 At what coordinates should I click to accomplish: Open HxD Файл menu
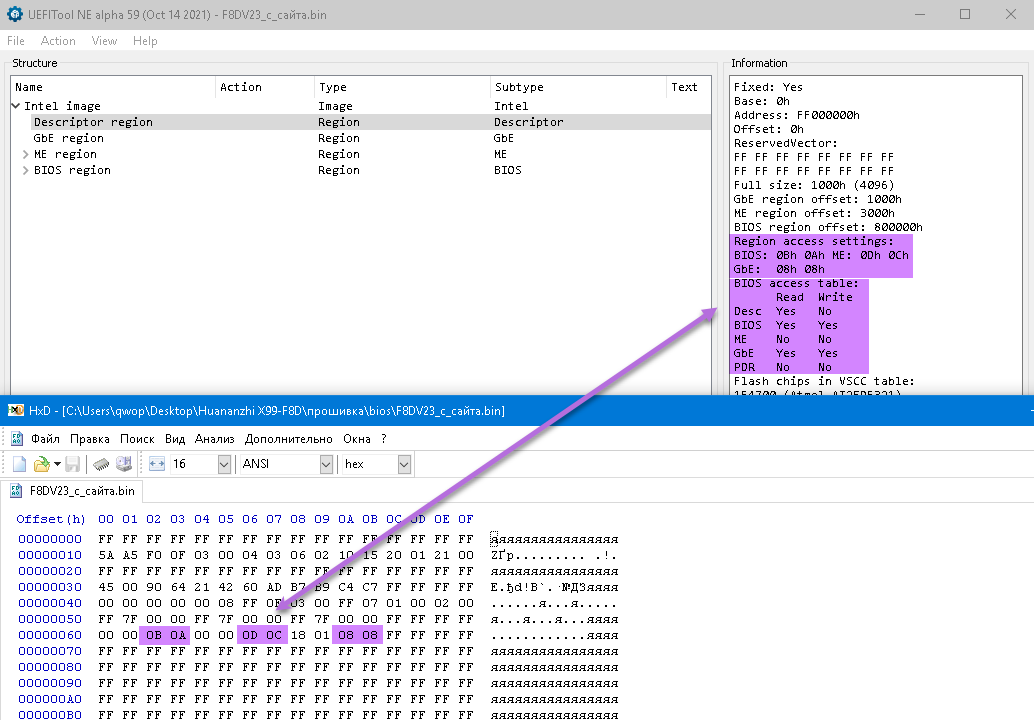point(46,439)
